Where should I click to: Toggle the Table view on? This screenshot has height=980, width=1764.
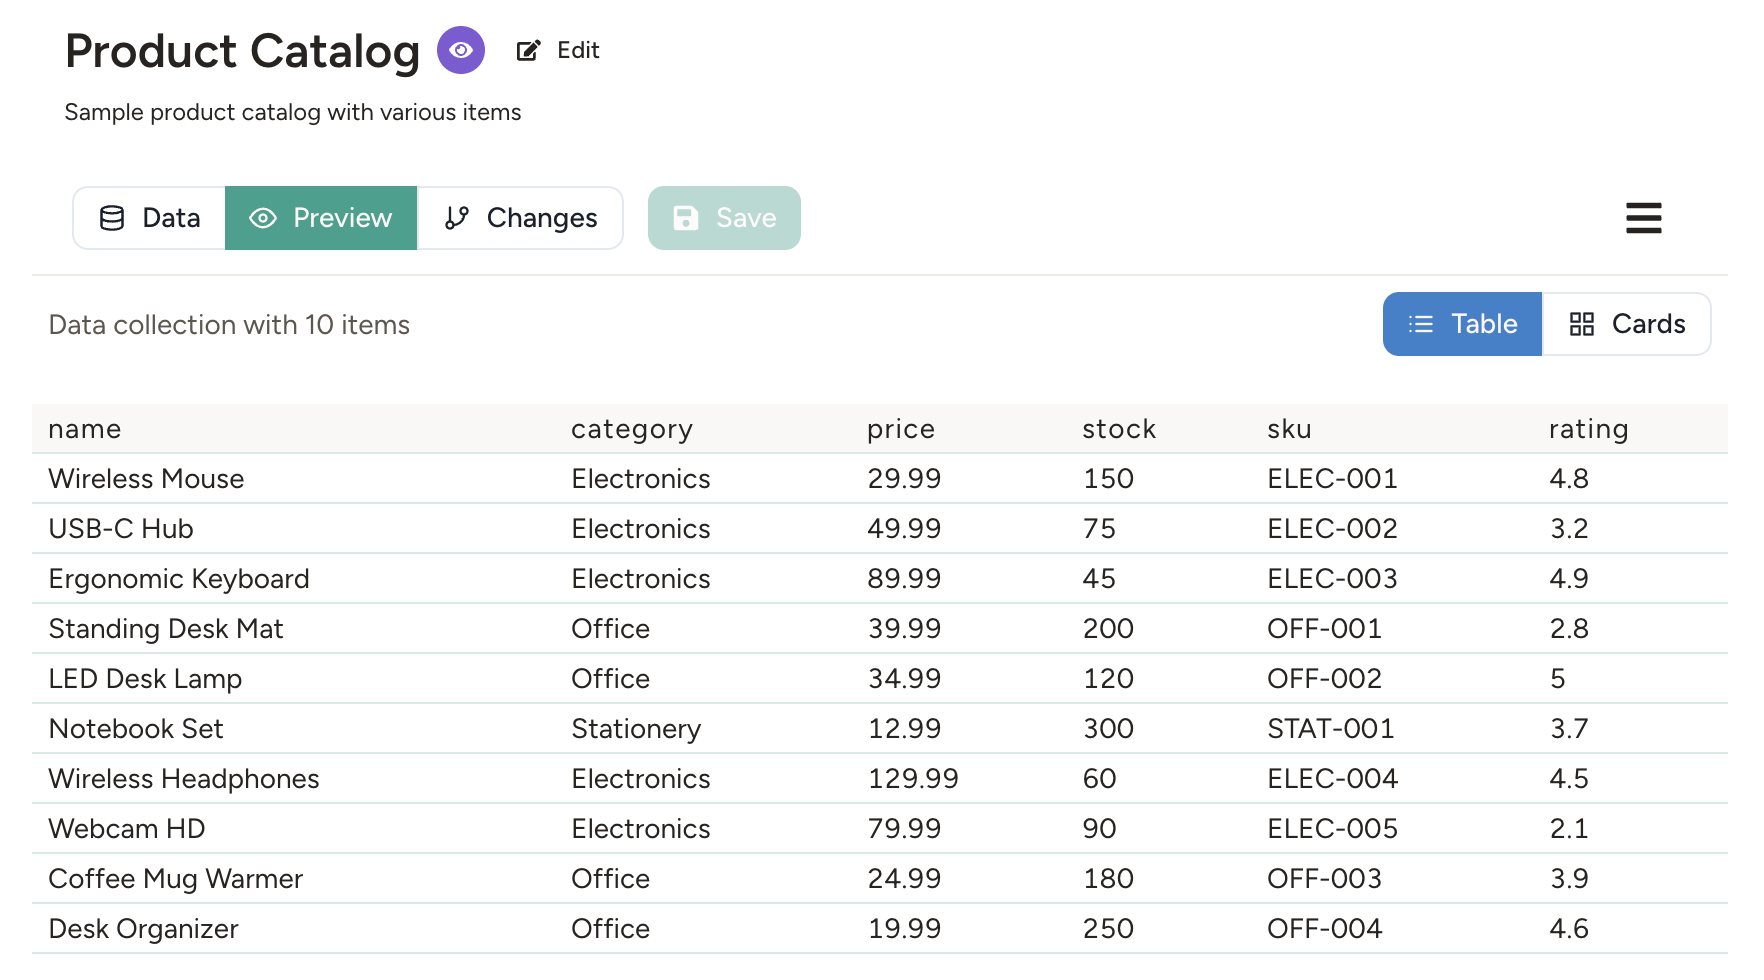click(x=1462, y=324)
